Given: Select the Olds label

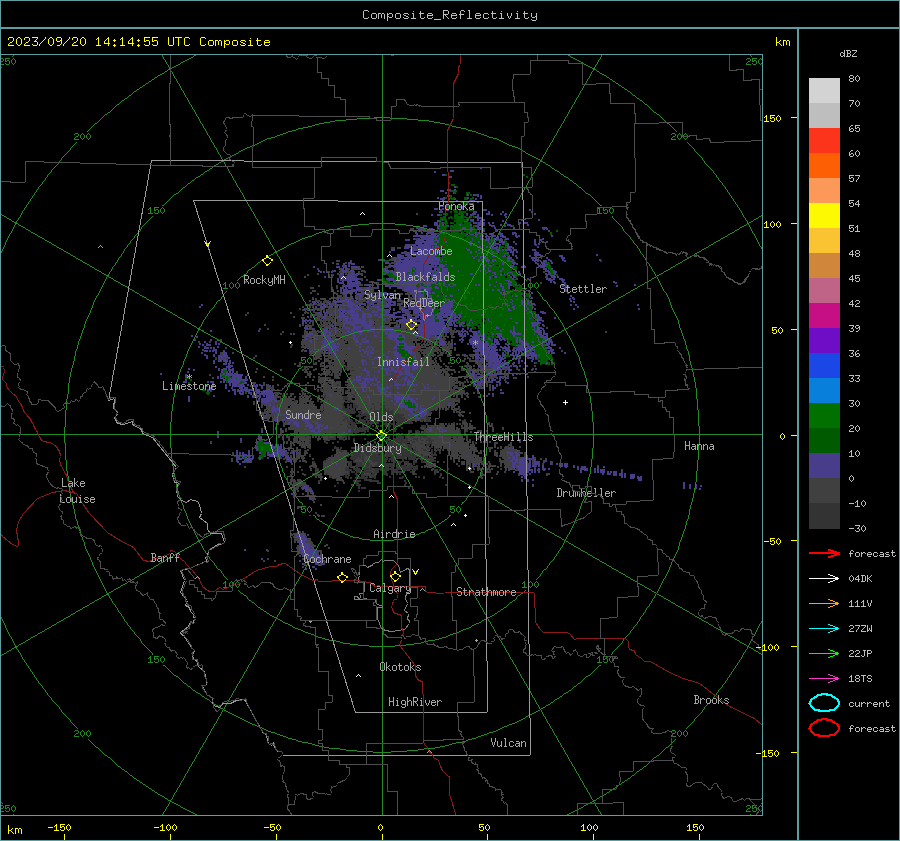Looking at the screenshot, I should (381, 417).
